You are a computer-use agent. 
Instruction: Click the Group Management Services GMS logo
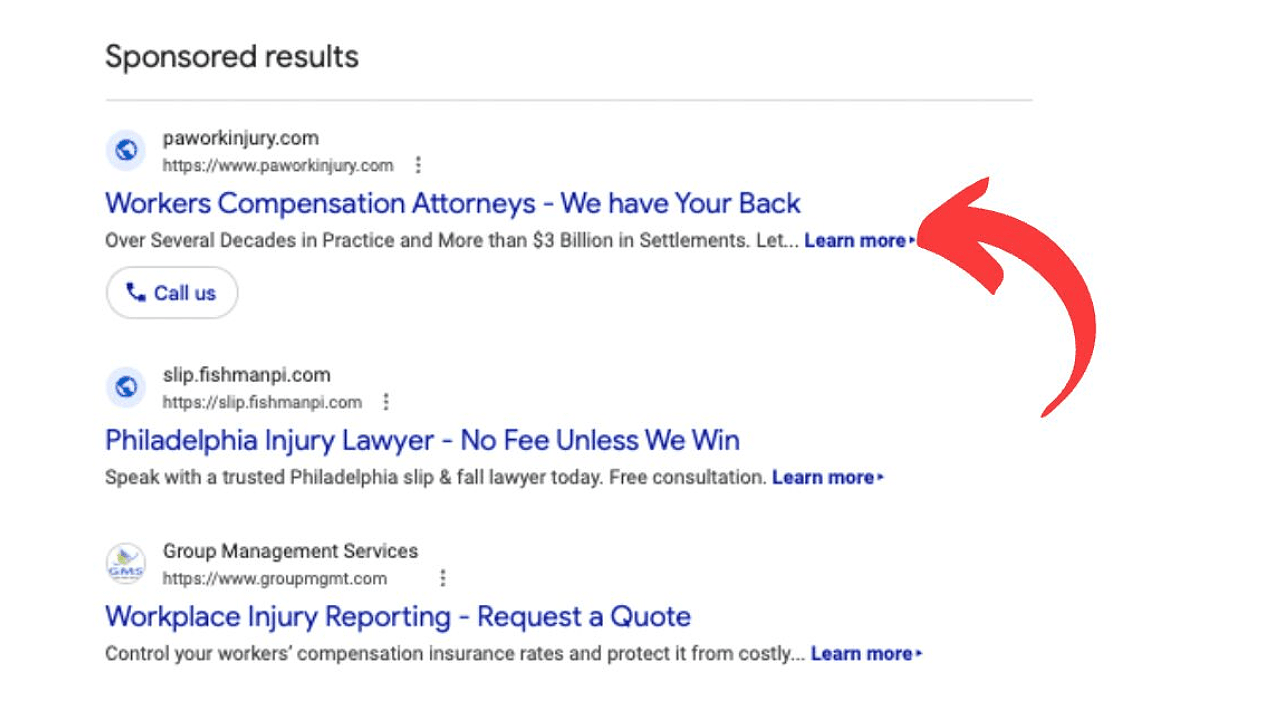(126, 564)
